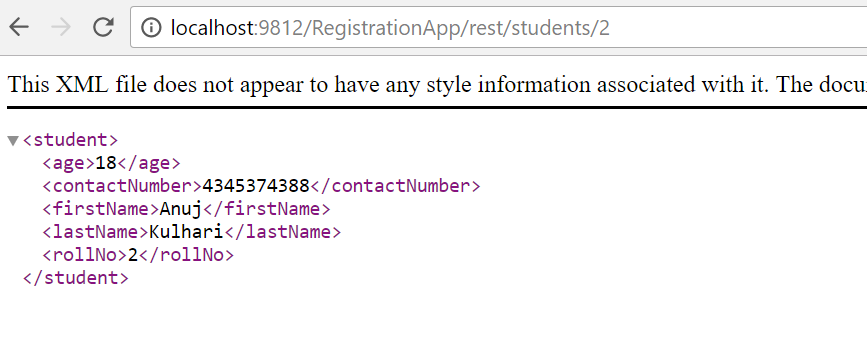
Task: Collapse the student XML node triangle
Action: [13, 141]
